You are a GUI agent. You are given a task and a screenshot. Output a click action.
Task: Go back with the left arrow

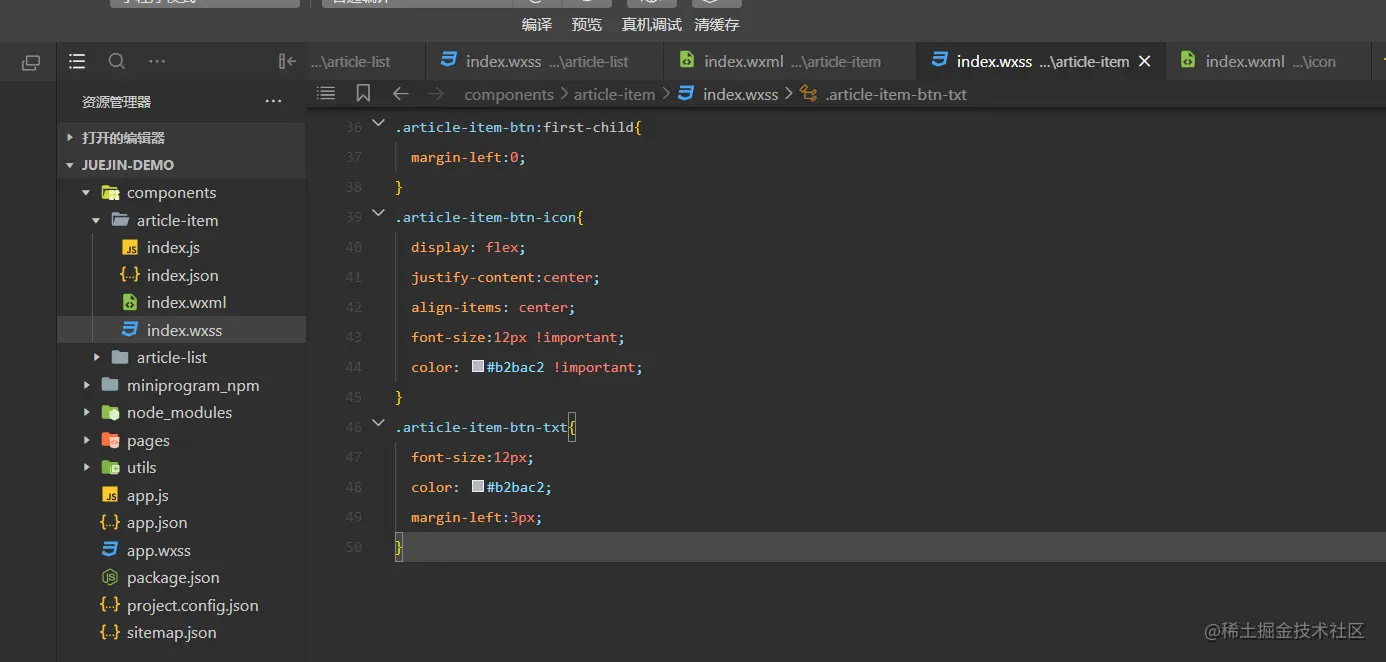(x=401, y=93)
